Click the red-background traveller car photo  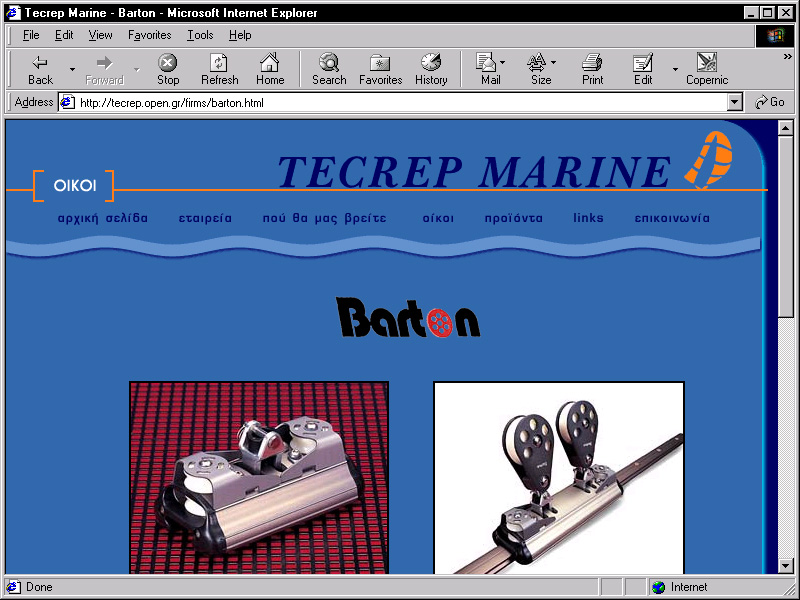[259, 477]
